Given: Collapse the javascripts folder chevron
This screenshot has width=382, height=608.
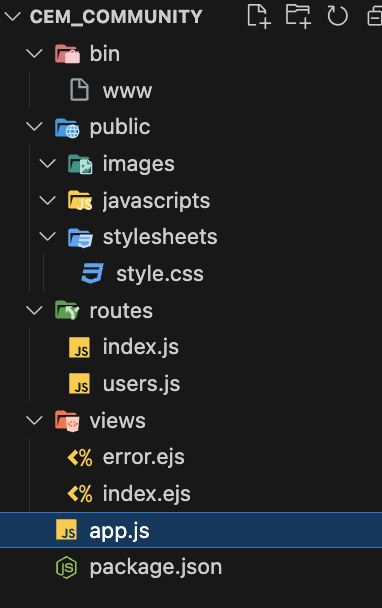Looking at the screenshot, I should coord(48,200).
